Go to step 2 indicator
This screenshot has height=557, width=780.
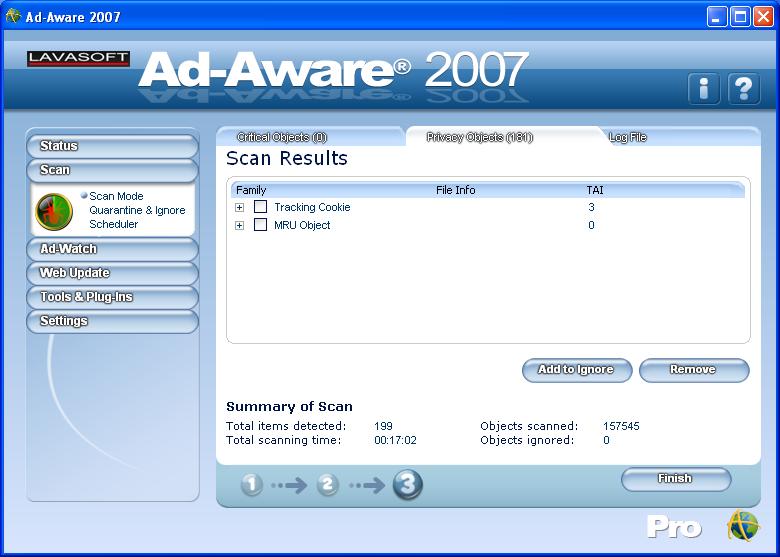[x=327, y=484]
